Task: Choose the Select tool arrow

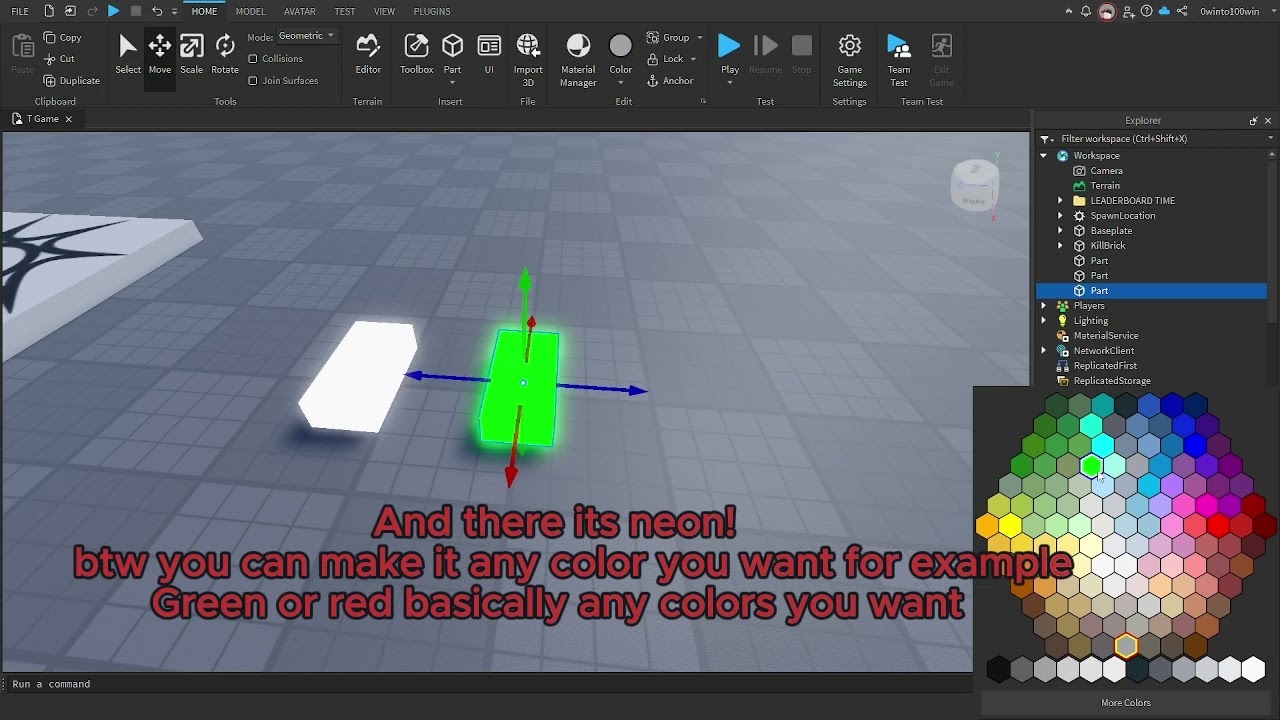Action: (128, 55)
